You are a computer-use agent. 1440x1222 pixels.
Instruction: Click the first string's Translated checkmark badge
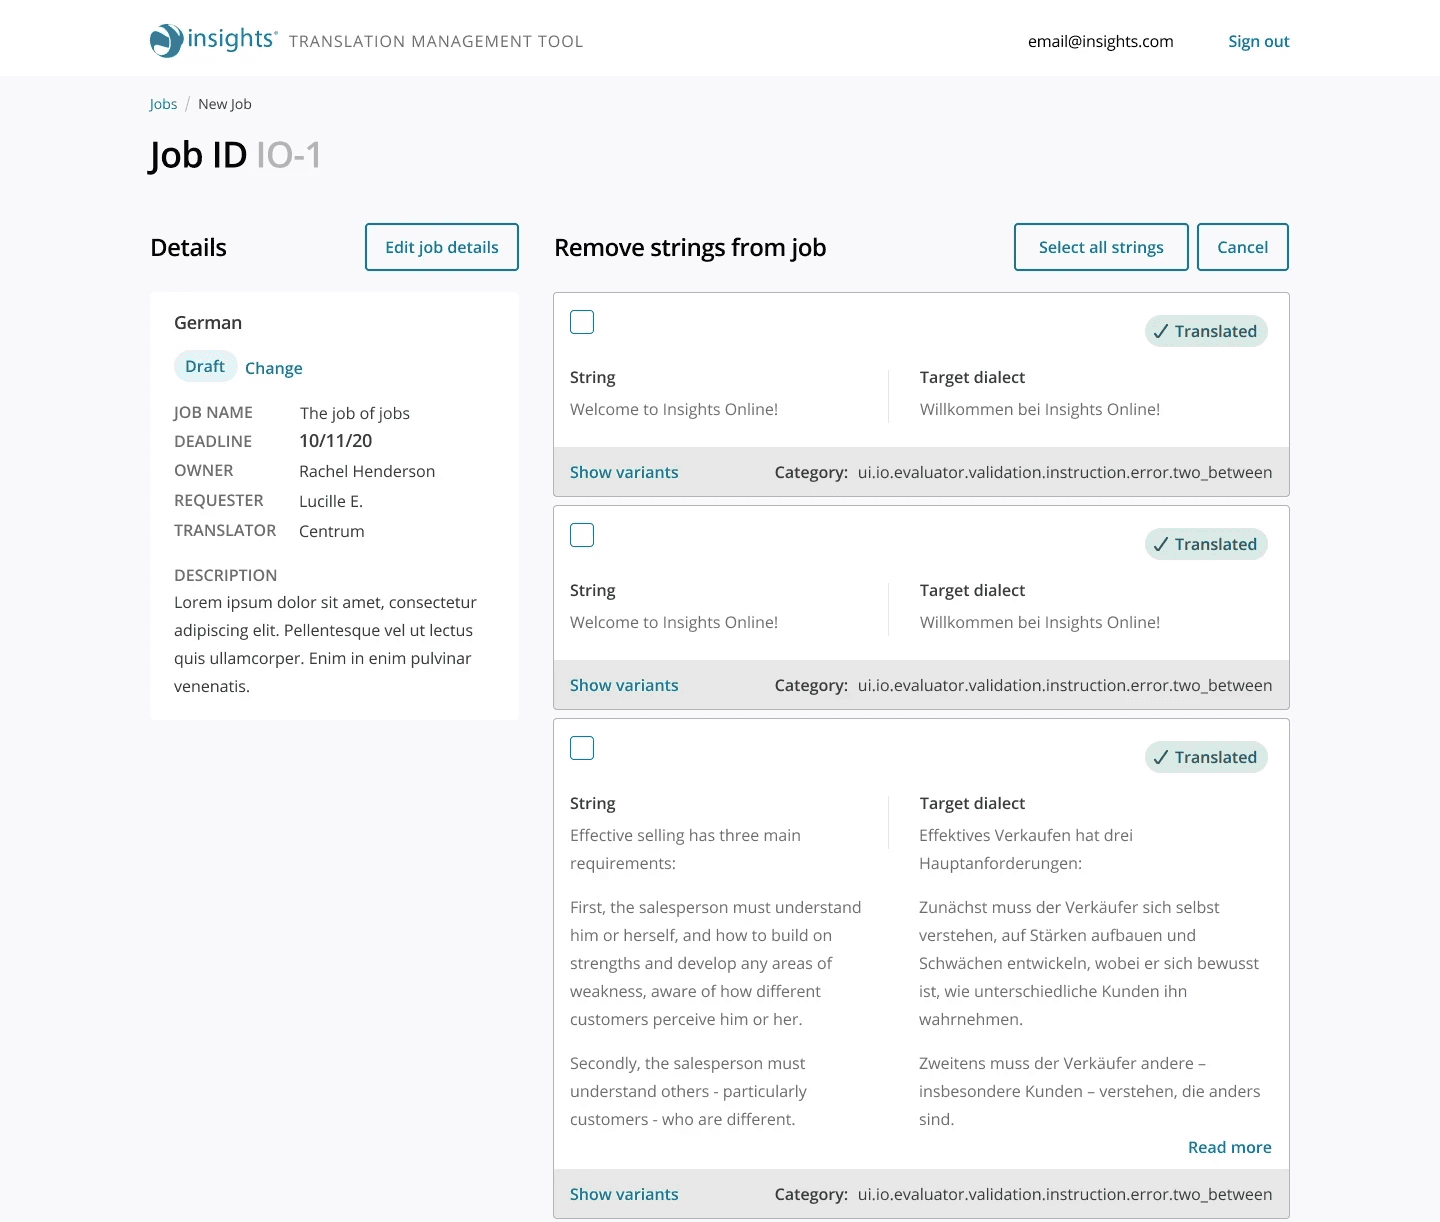[1205, 331]
